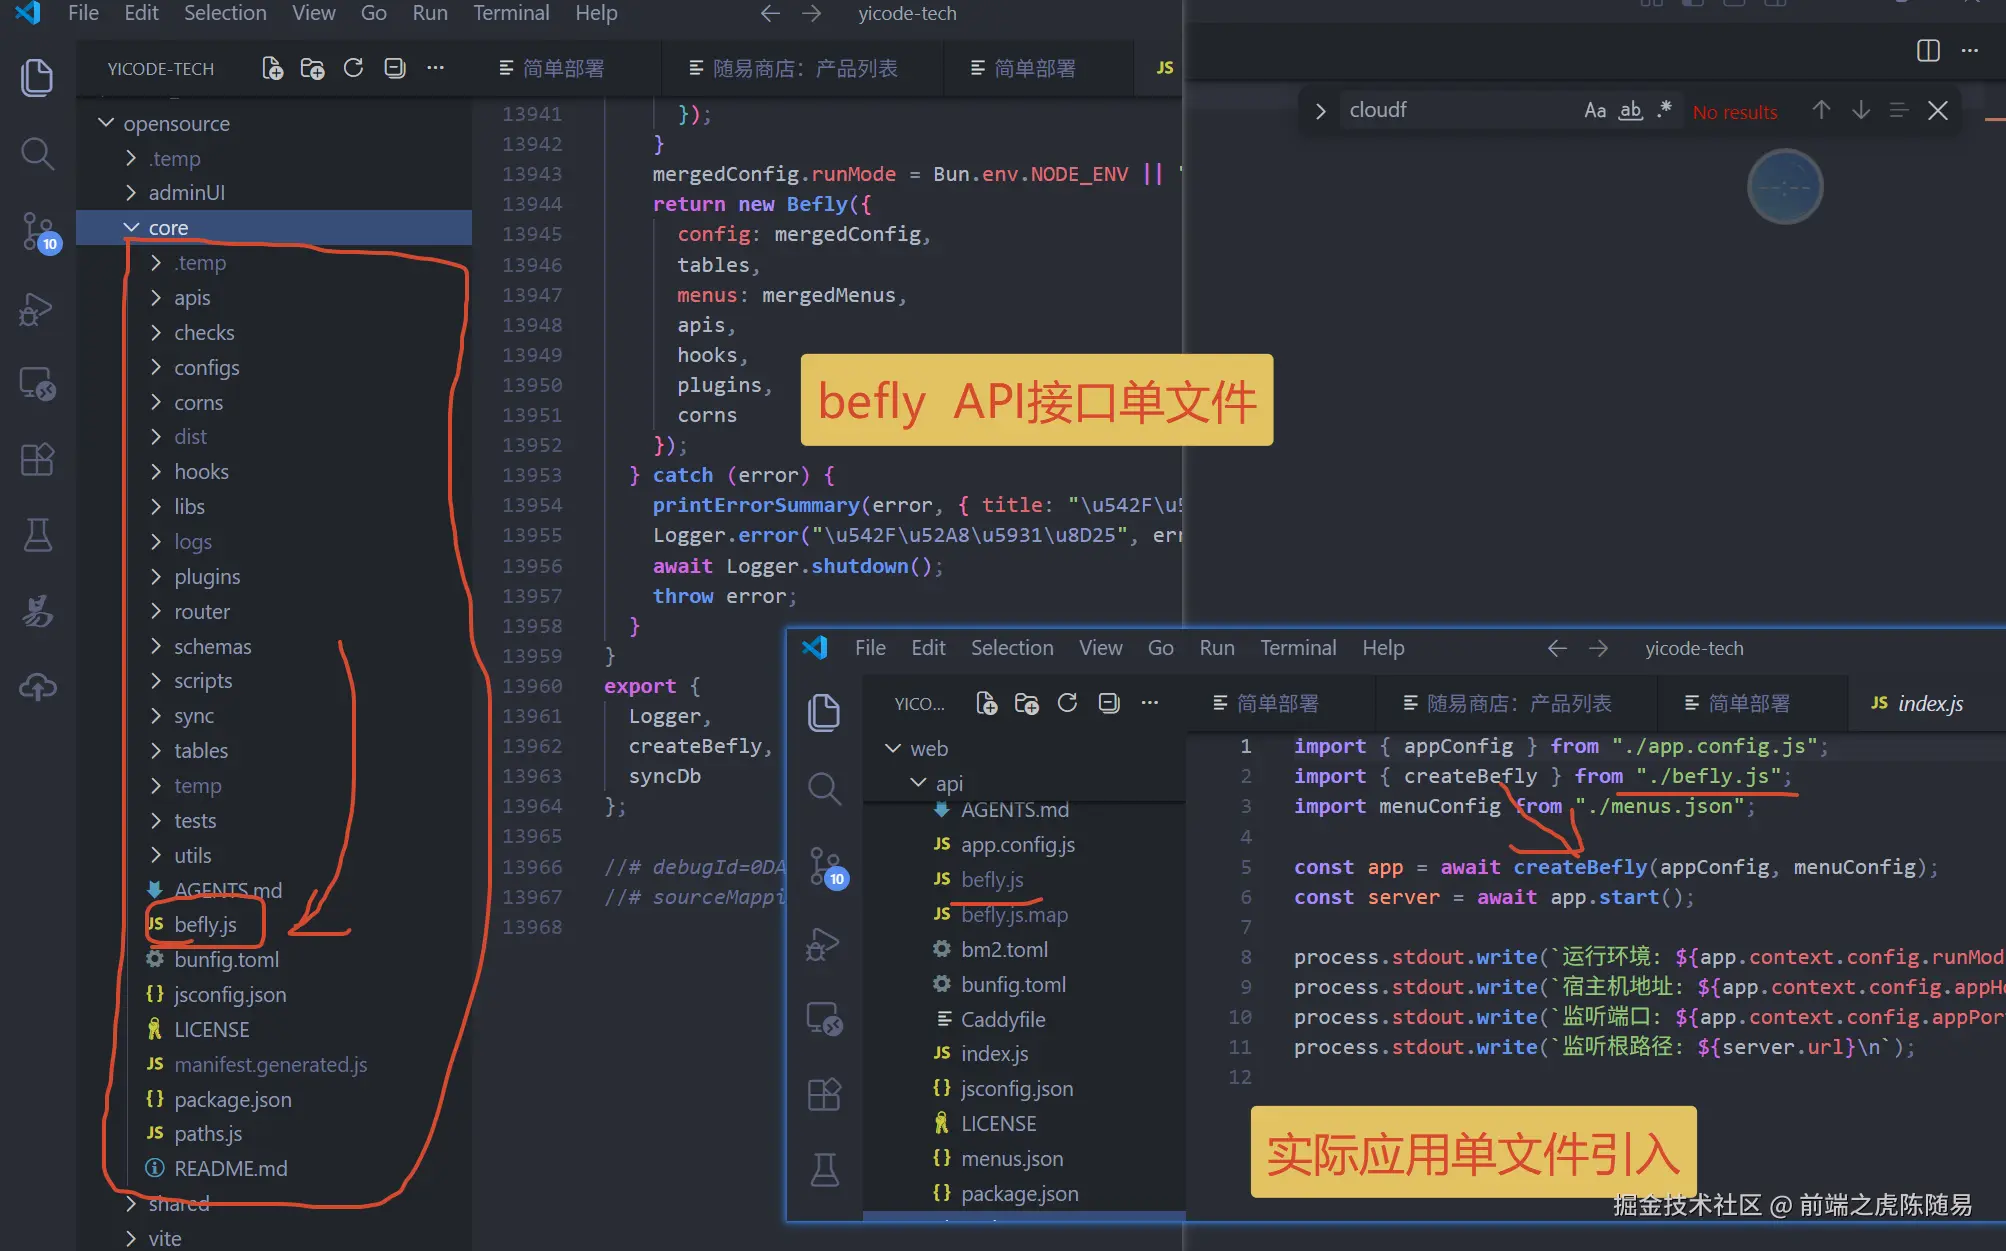
Task: Open Run and Debug view in main window
Action: (x=37, y=308)
